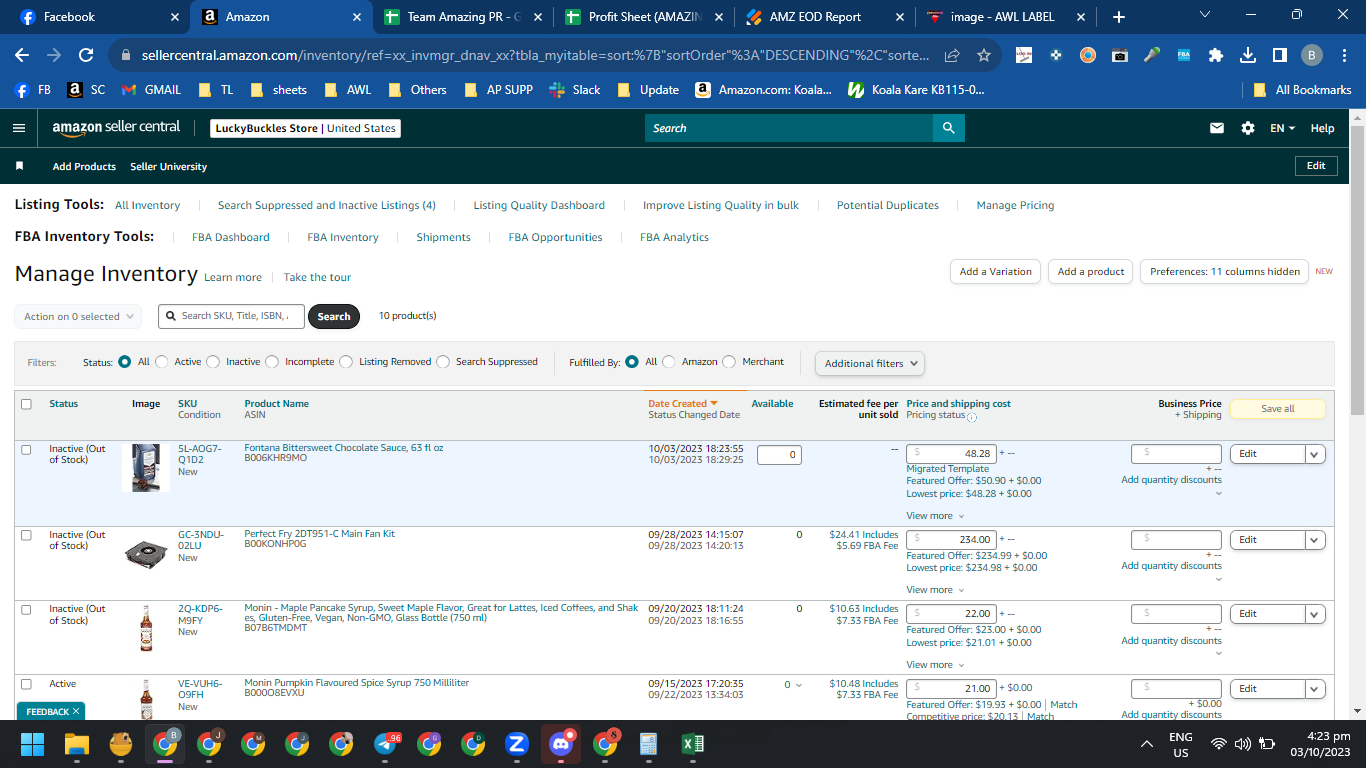Open Zoom from the taskbar

(517, 744)
